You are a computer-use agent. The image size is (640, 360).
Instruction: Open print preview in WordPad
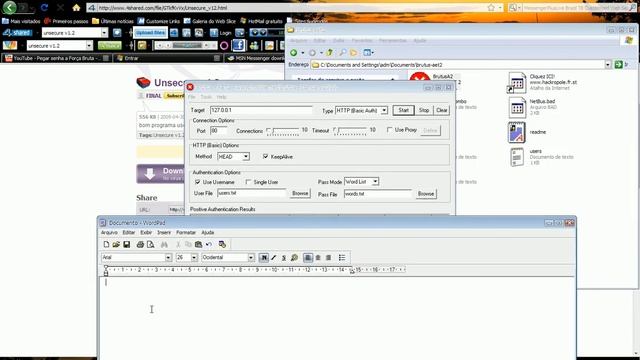[151, 244]
